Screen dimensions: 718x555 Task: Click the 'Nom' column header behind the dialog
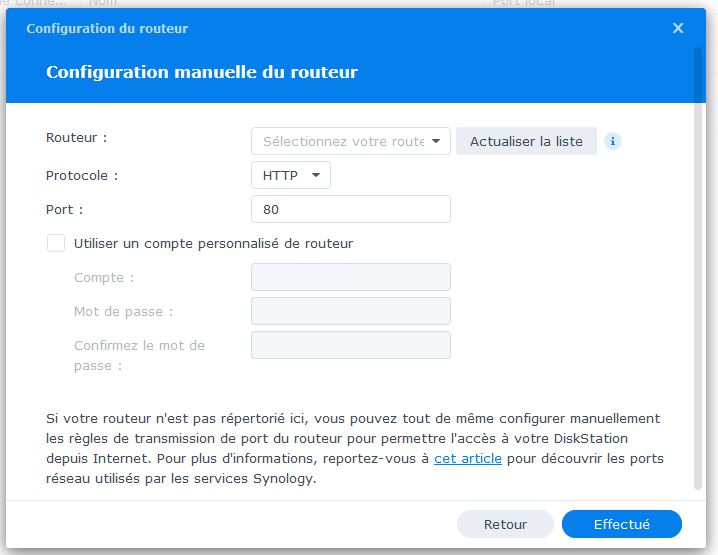pyautogui.click(x=104, y=4)
